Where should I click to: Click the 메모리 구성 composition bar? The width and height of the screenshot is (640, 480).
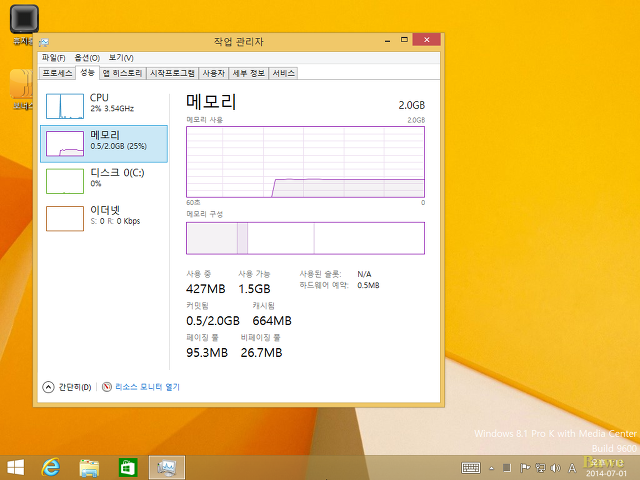coord(305,238)
